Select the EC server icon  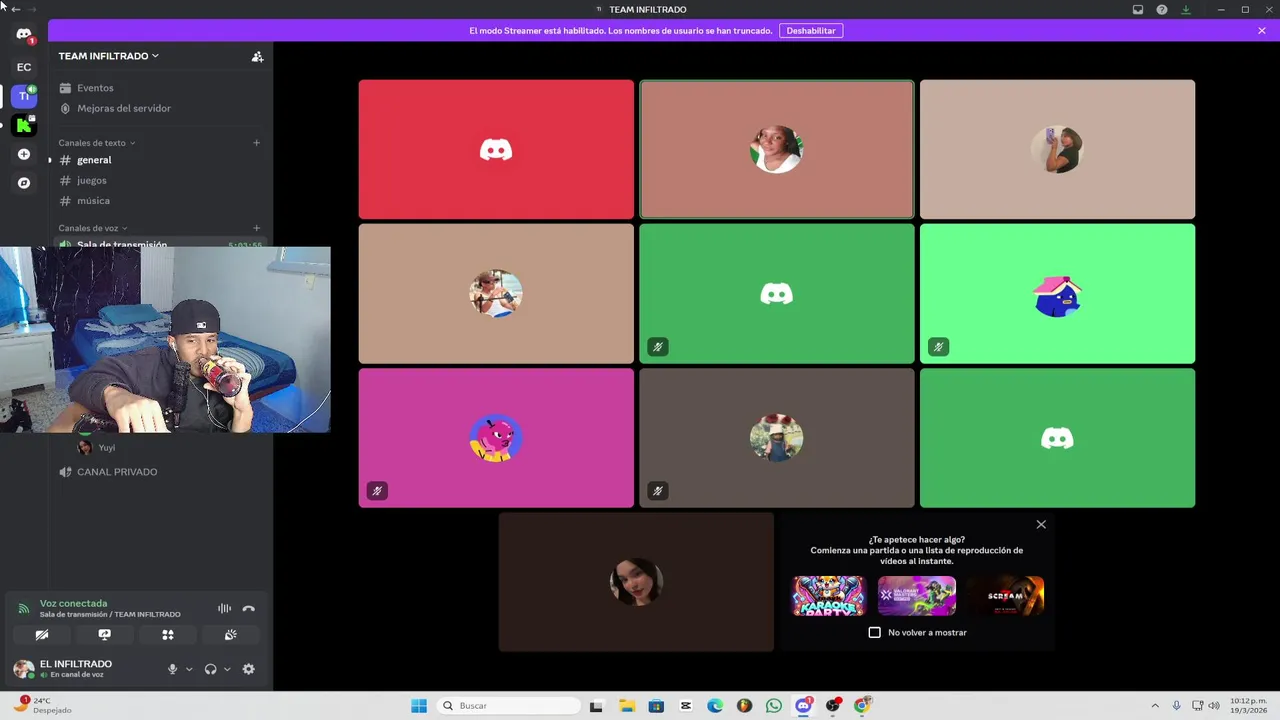click(24, 67)
